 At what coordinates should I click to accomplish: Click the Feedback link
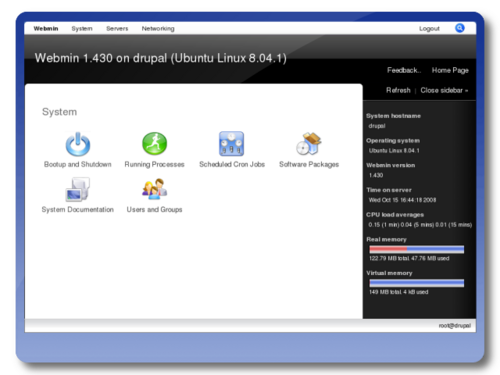[404, 70]
